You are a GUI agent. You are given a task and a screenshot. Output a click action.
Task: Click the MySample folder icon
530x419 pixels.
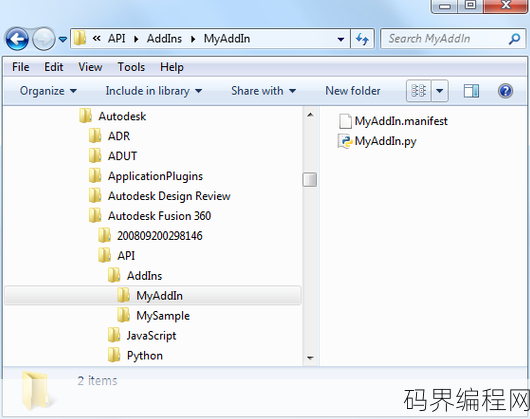click(123, 315)
